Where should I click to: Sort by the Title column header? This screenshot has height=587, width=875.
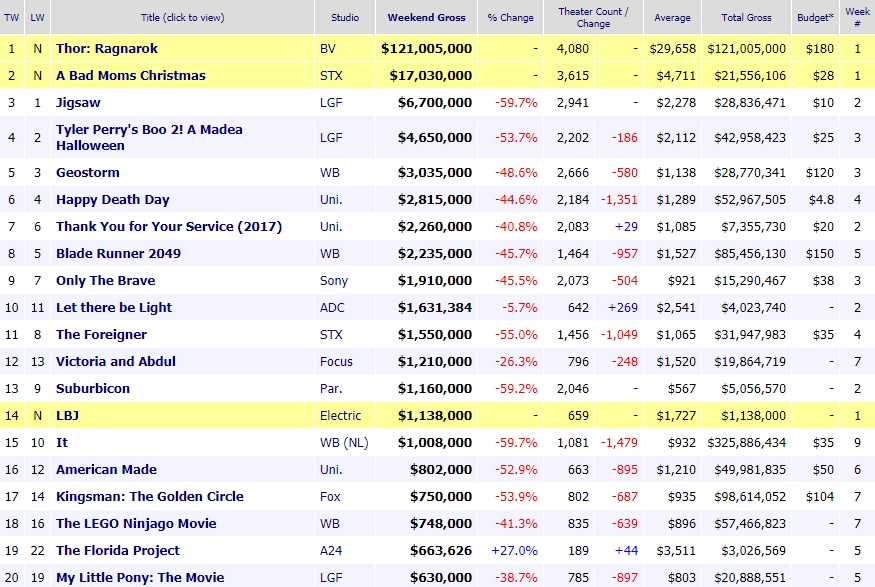click(182, 17)
